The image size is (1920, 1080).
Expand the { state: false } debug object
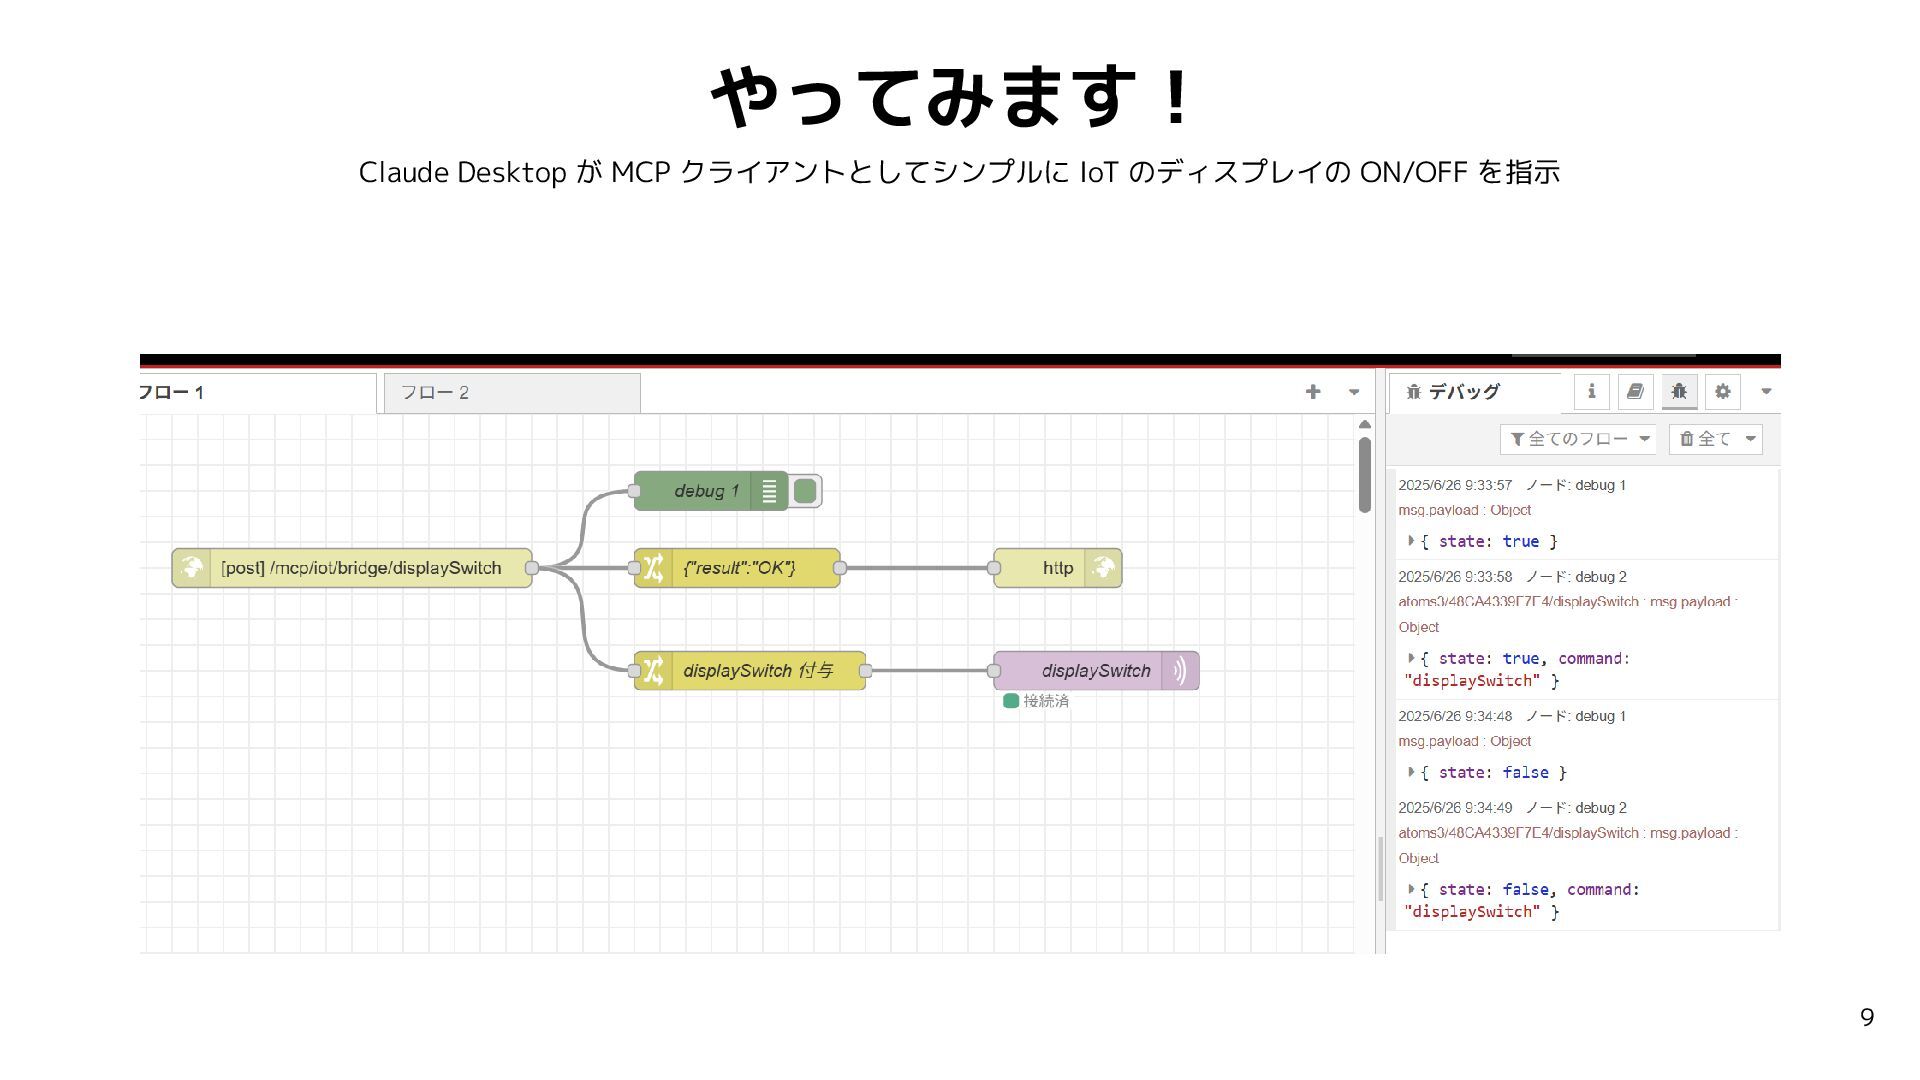[x=1411, y=772]
